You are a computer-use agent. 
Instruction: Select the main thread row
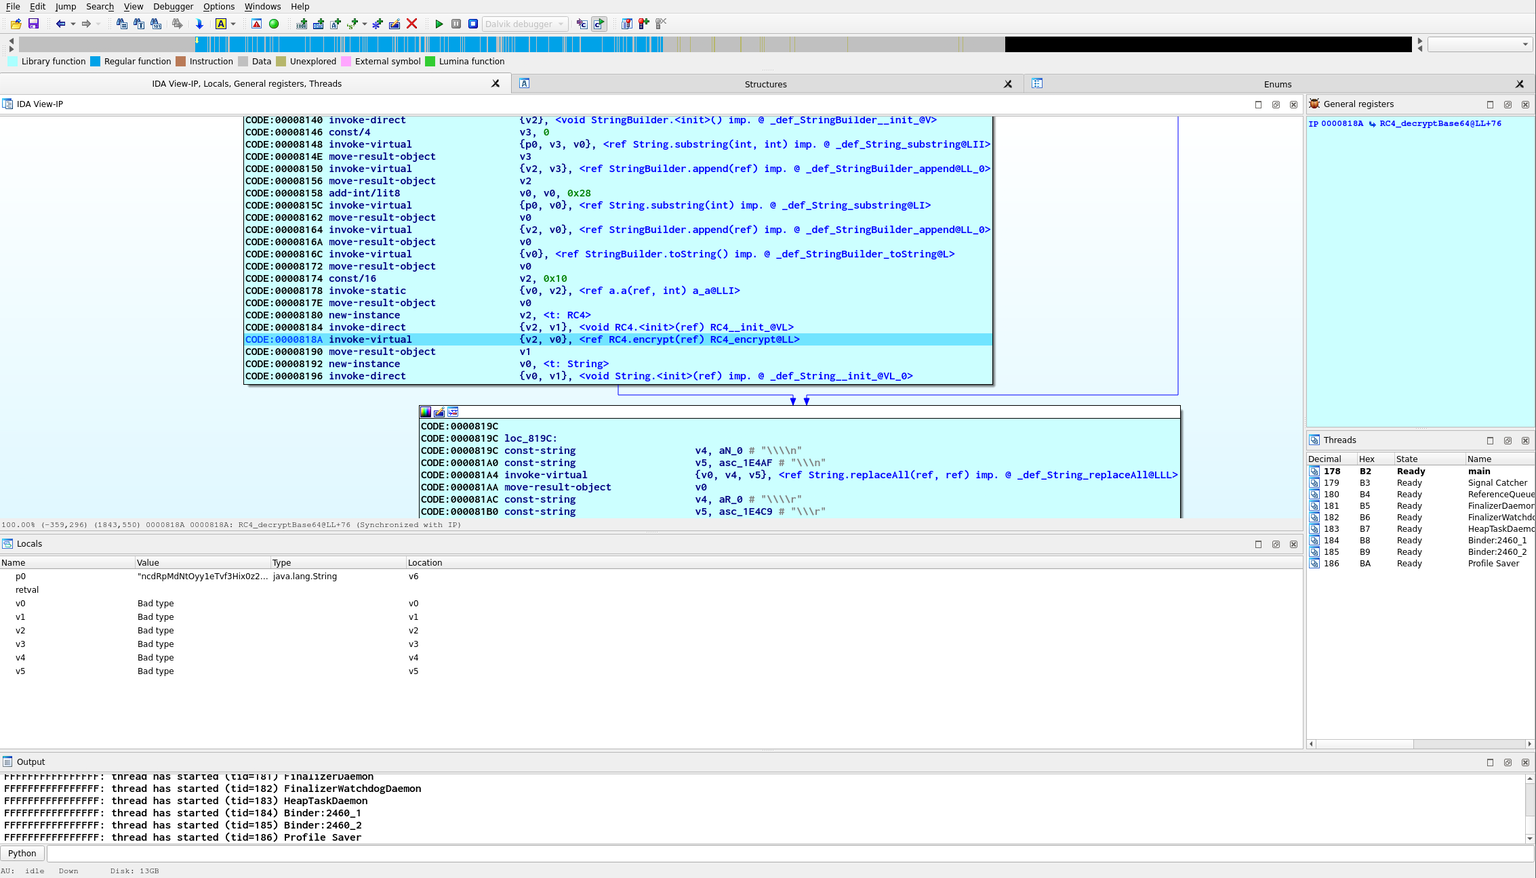tap(1420, 471)
